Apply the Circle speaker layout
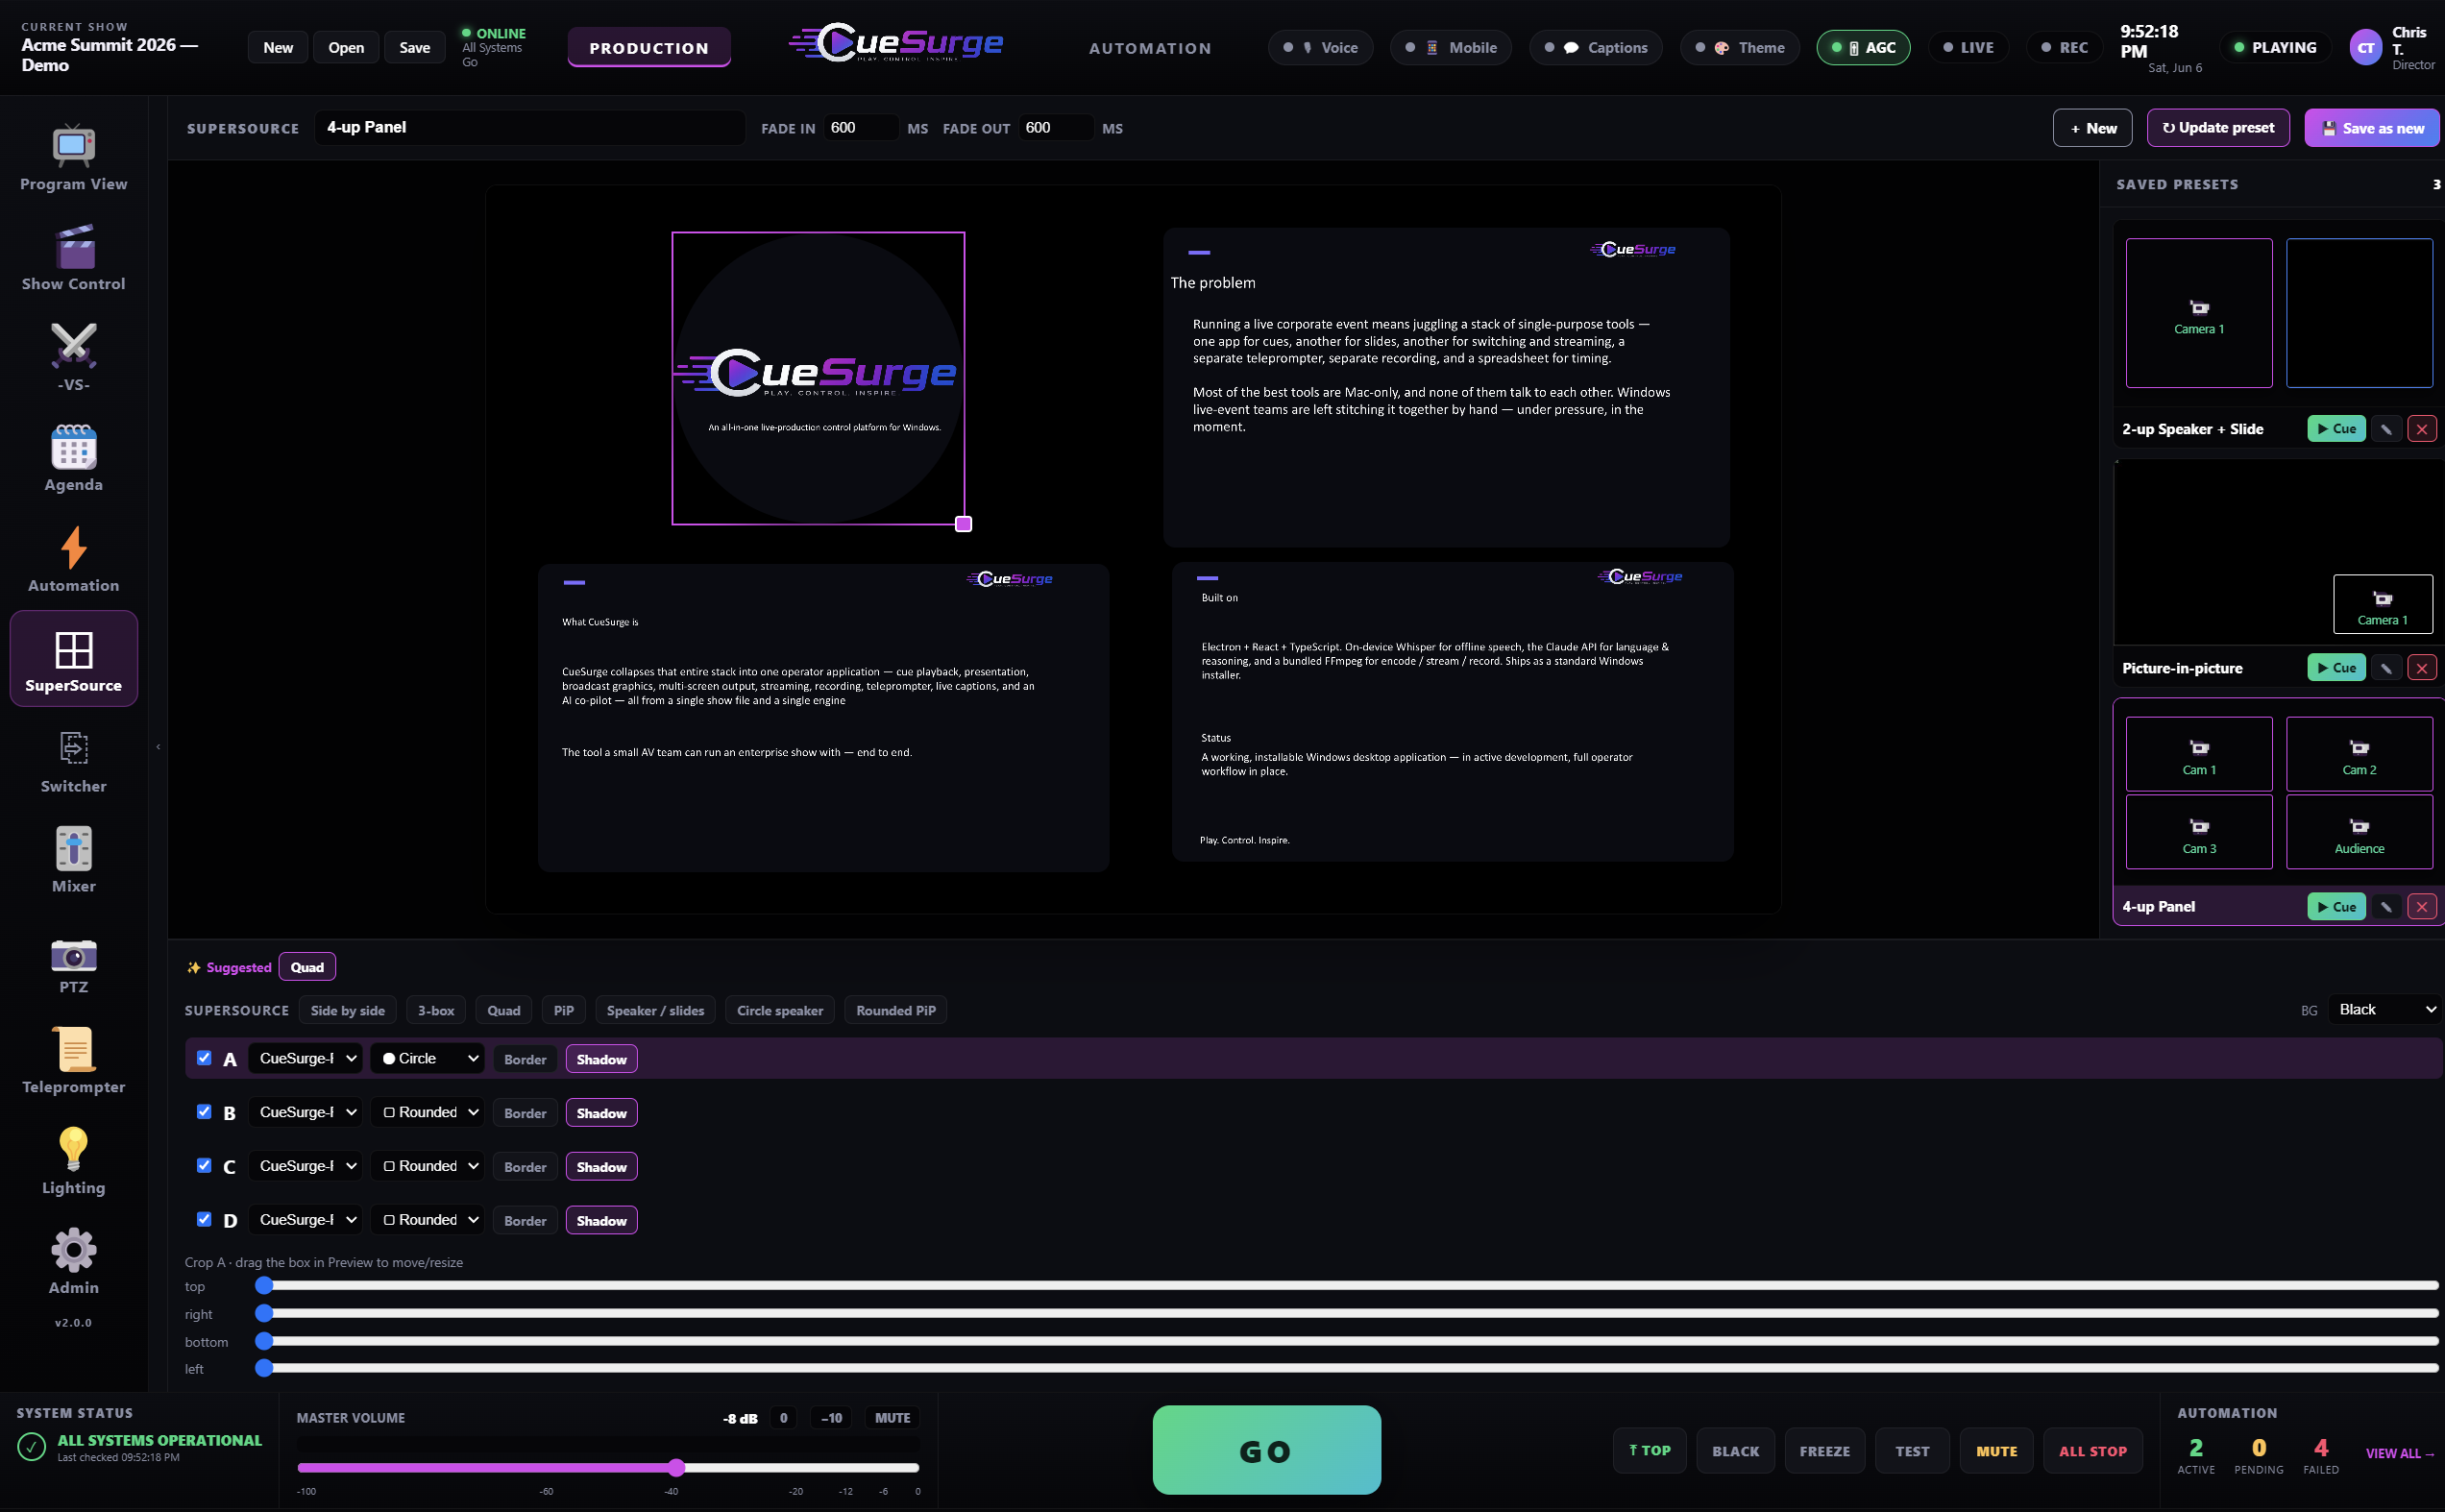 (779, 1011)
